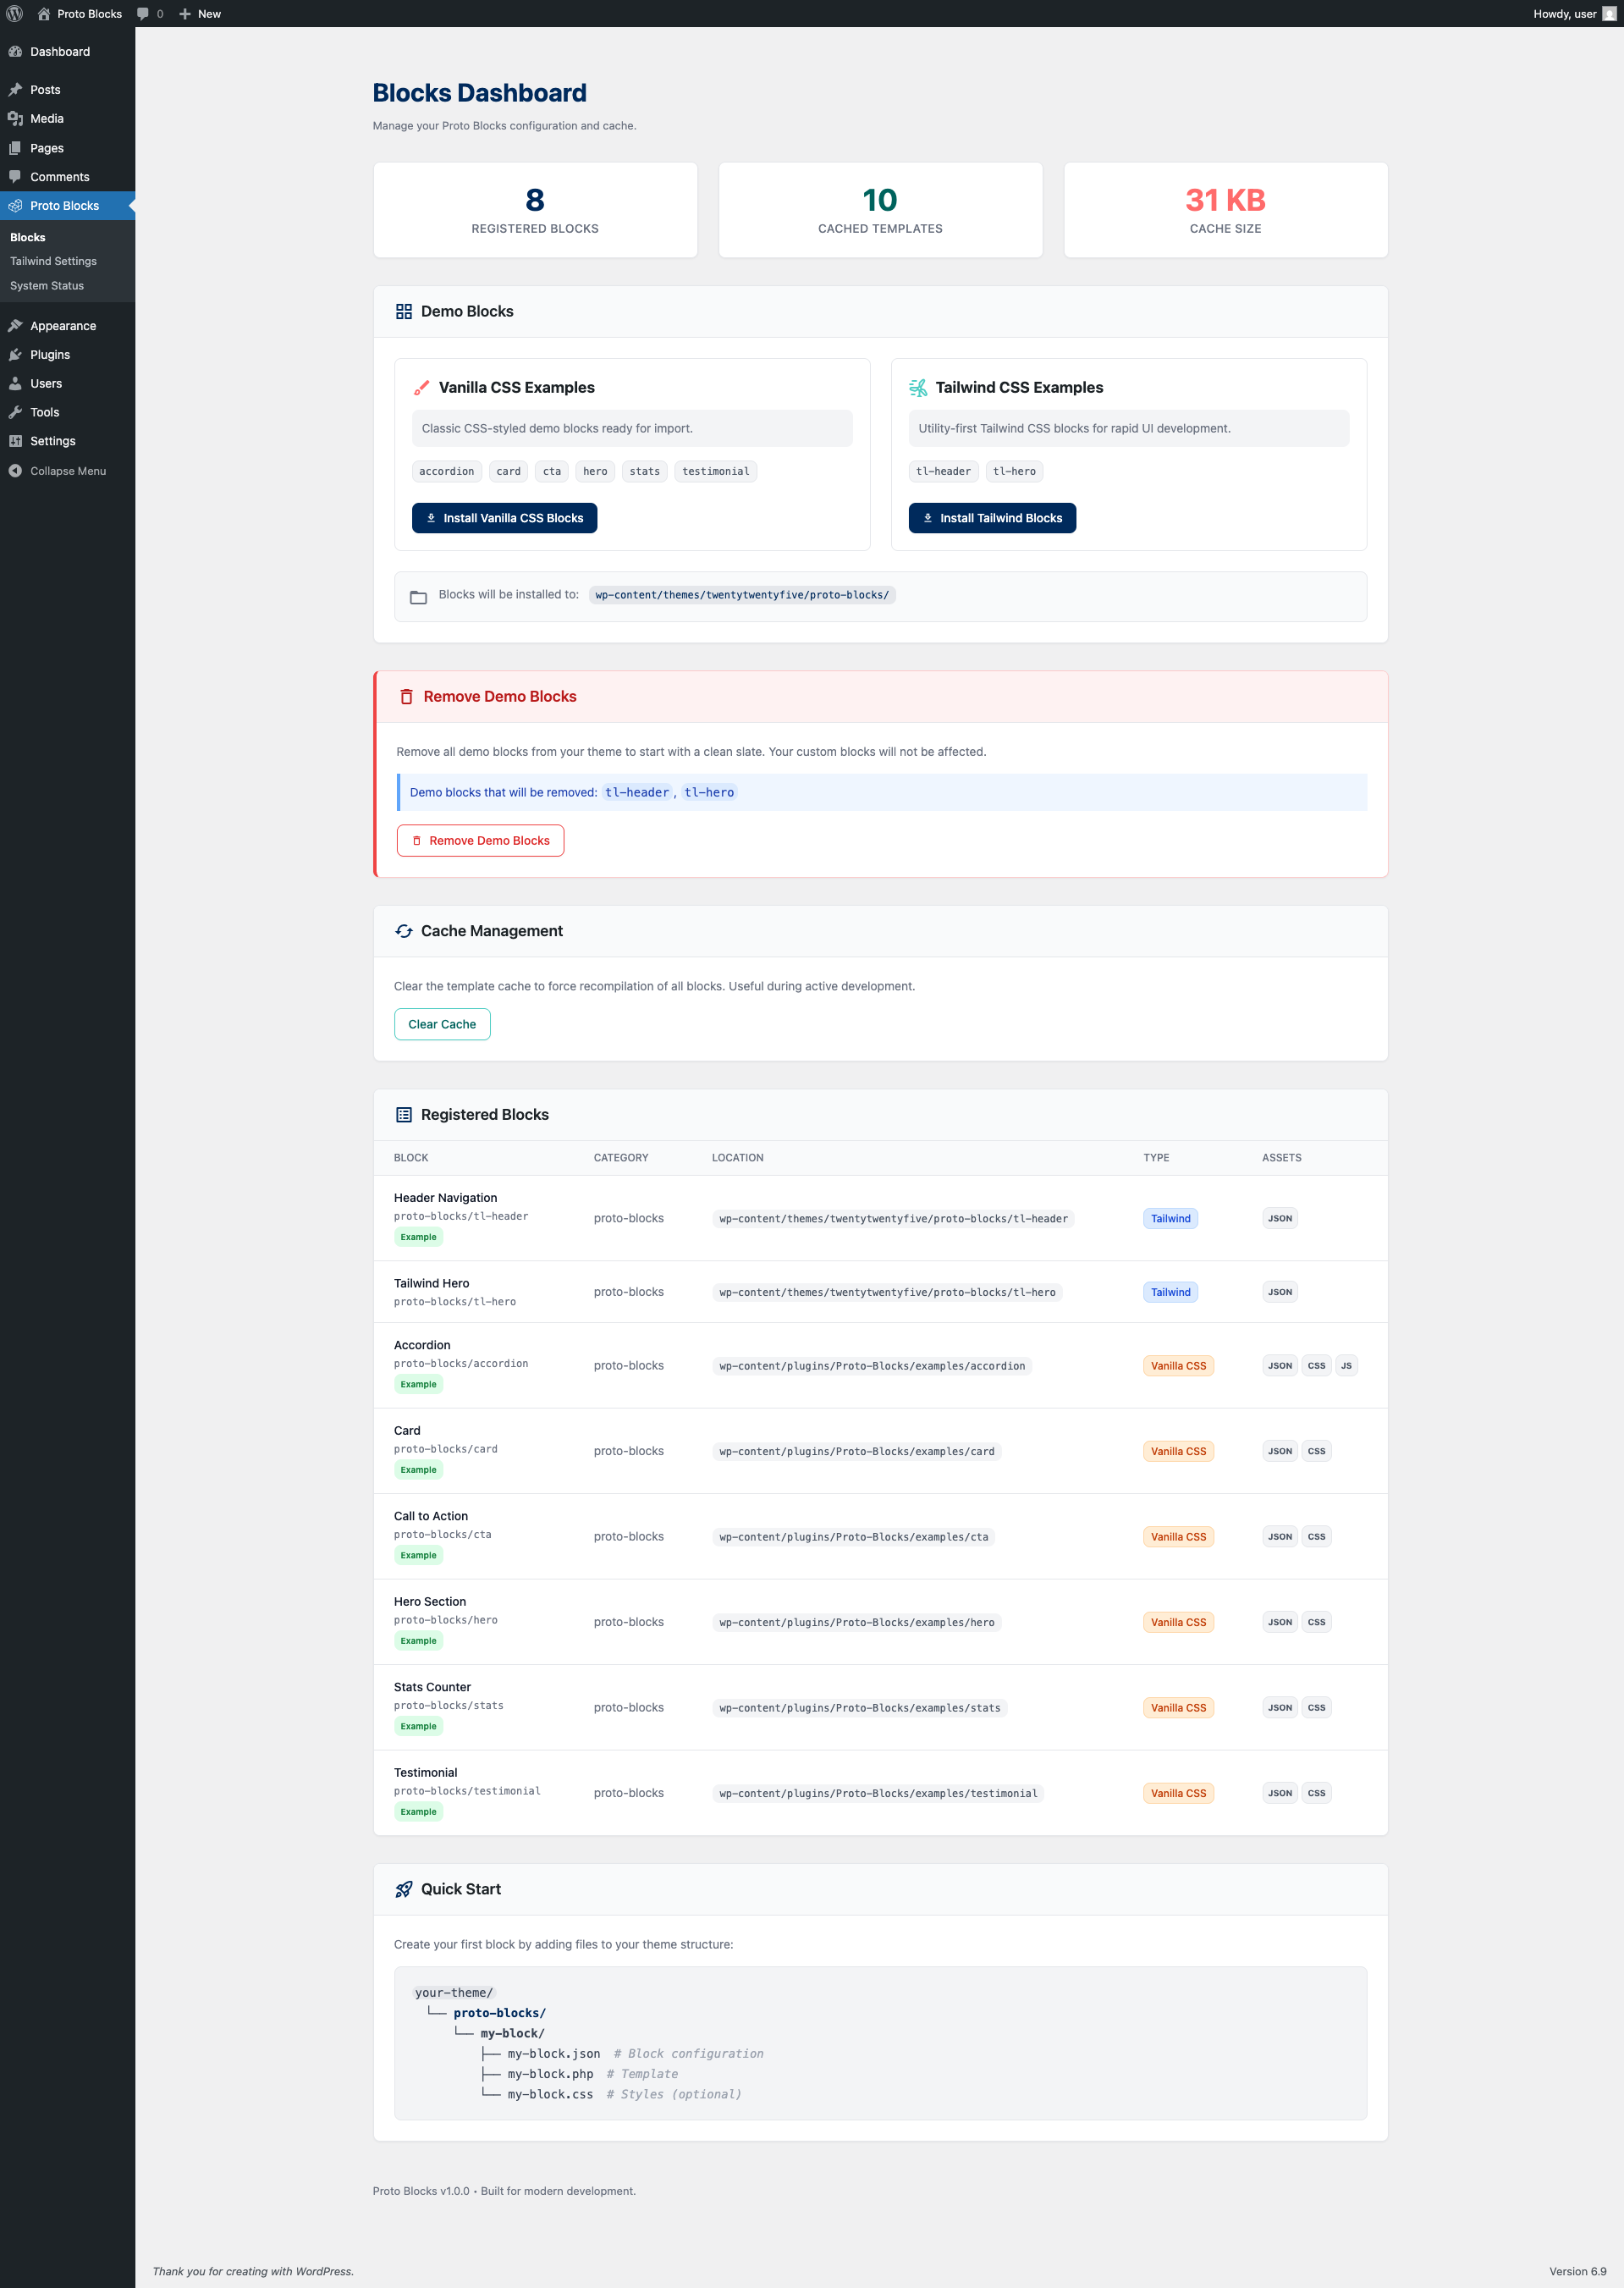Click the Tailwind wind icon beside Tailwind CSS Examples
1624x2288 pixels.
[x=918, y=388]
